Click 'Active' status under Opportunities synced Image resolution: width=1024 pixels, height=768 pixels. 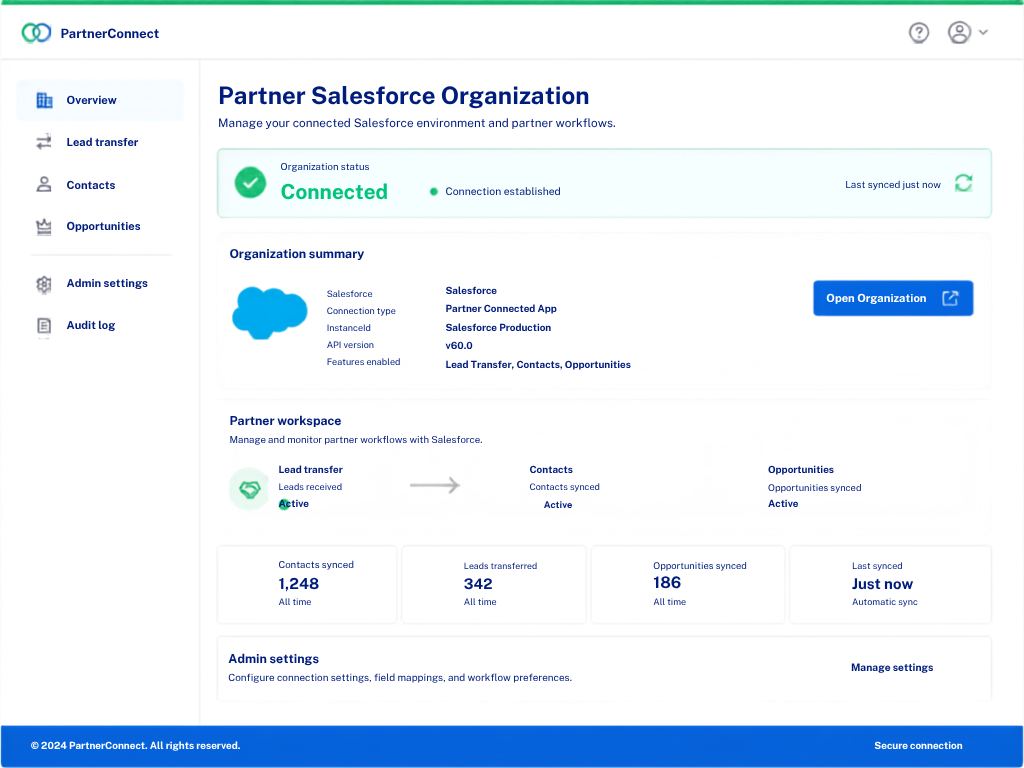point(782,504)
